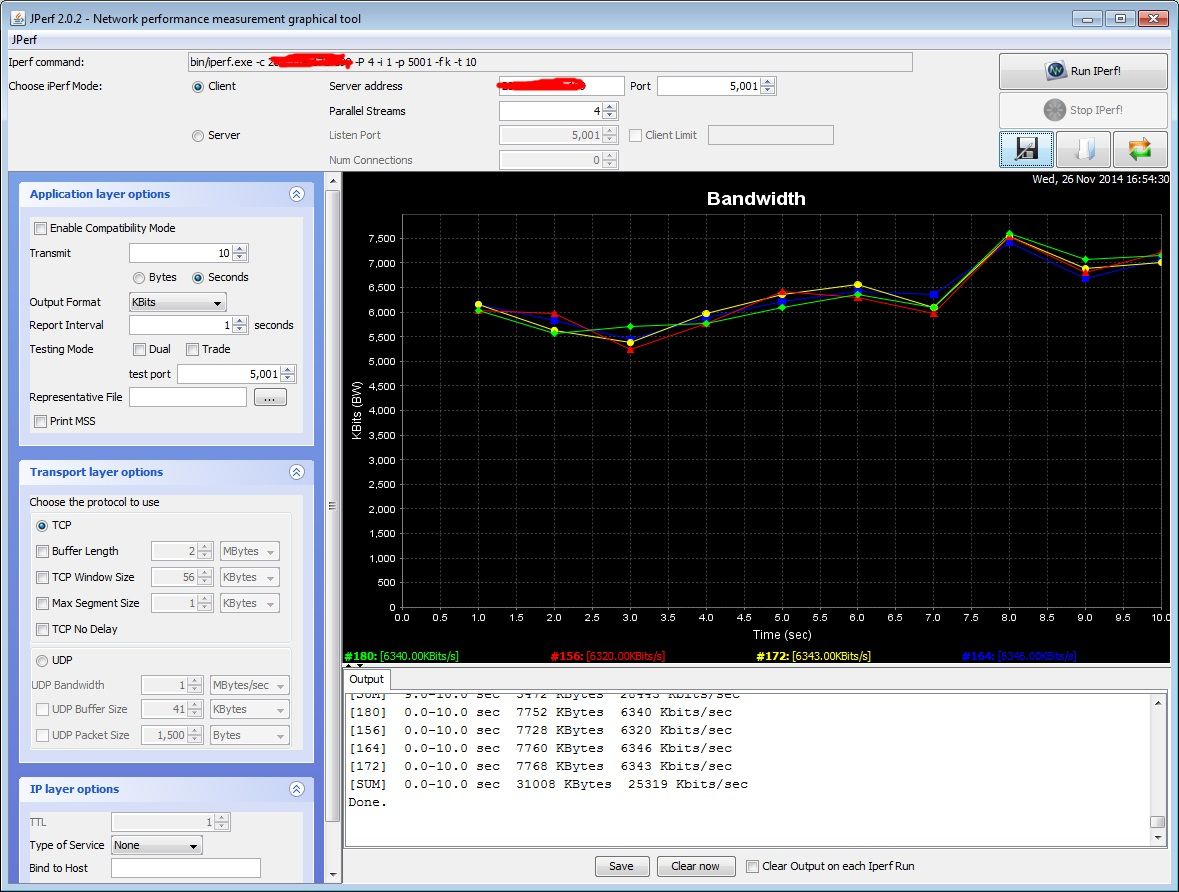
Task: Click the floppy disk save configuration icon
Action: tap(1026, 149)
